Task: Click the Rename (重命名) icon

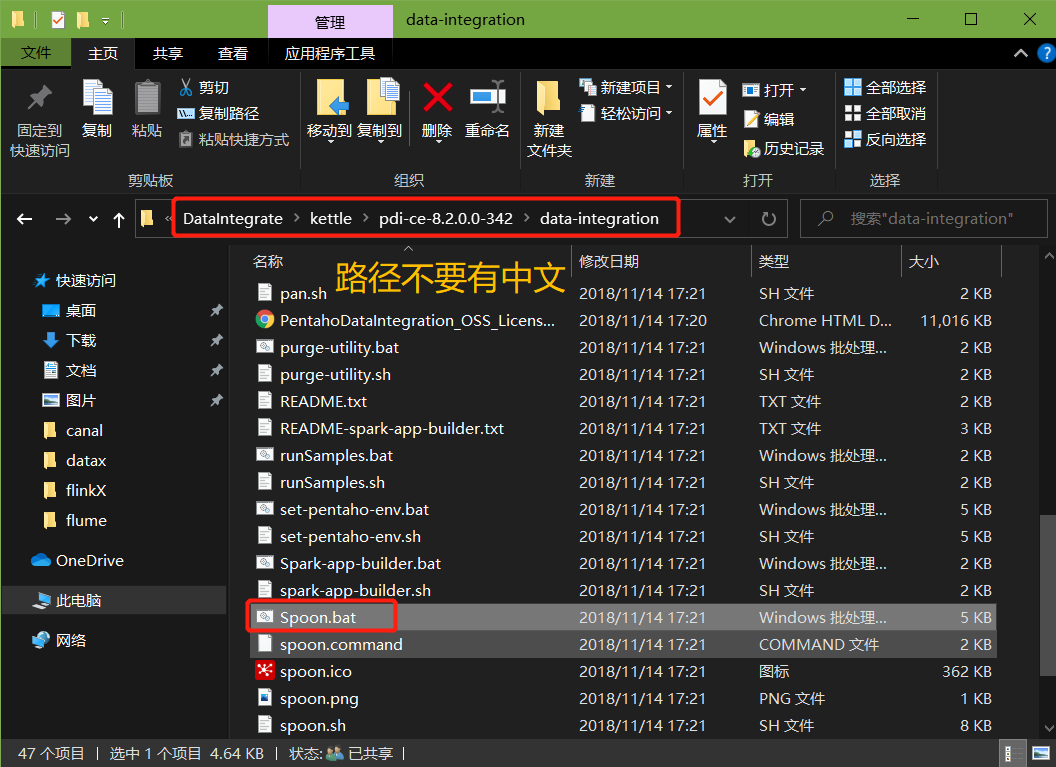Action: (487, 98)
